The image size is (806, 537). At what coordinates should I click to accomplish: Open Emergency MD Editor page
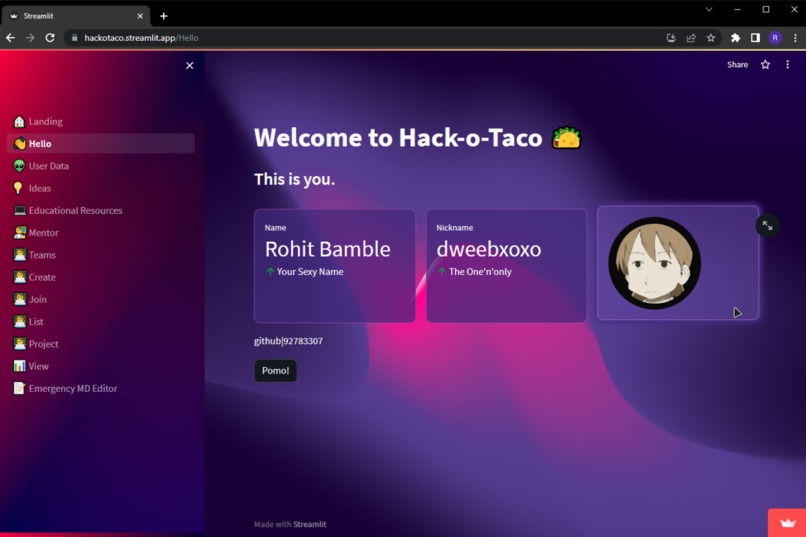pyautogui.click(x=100, y=388)
